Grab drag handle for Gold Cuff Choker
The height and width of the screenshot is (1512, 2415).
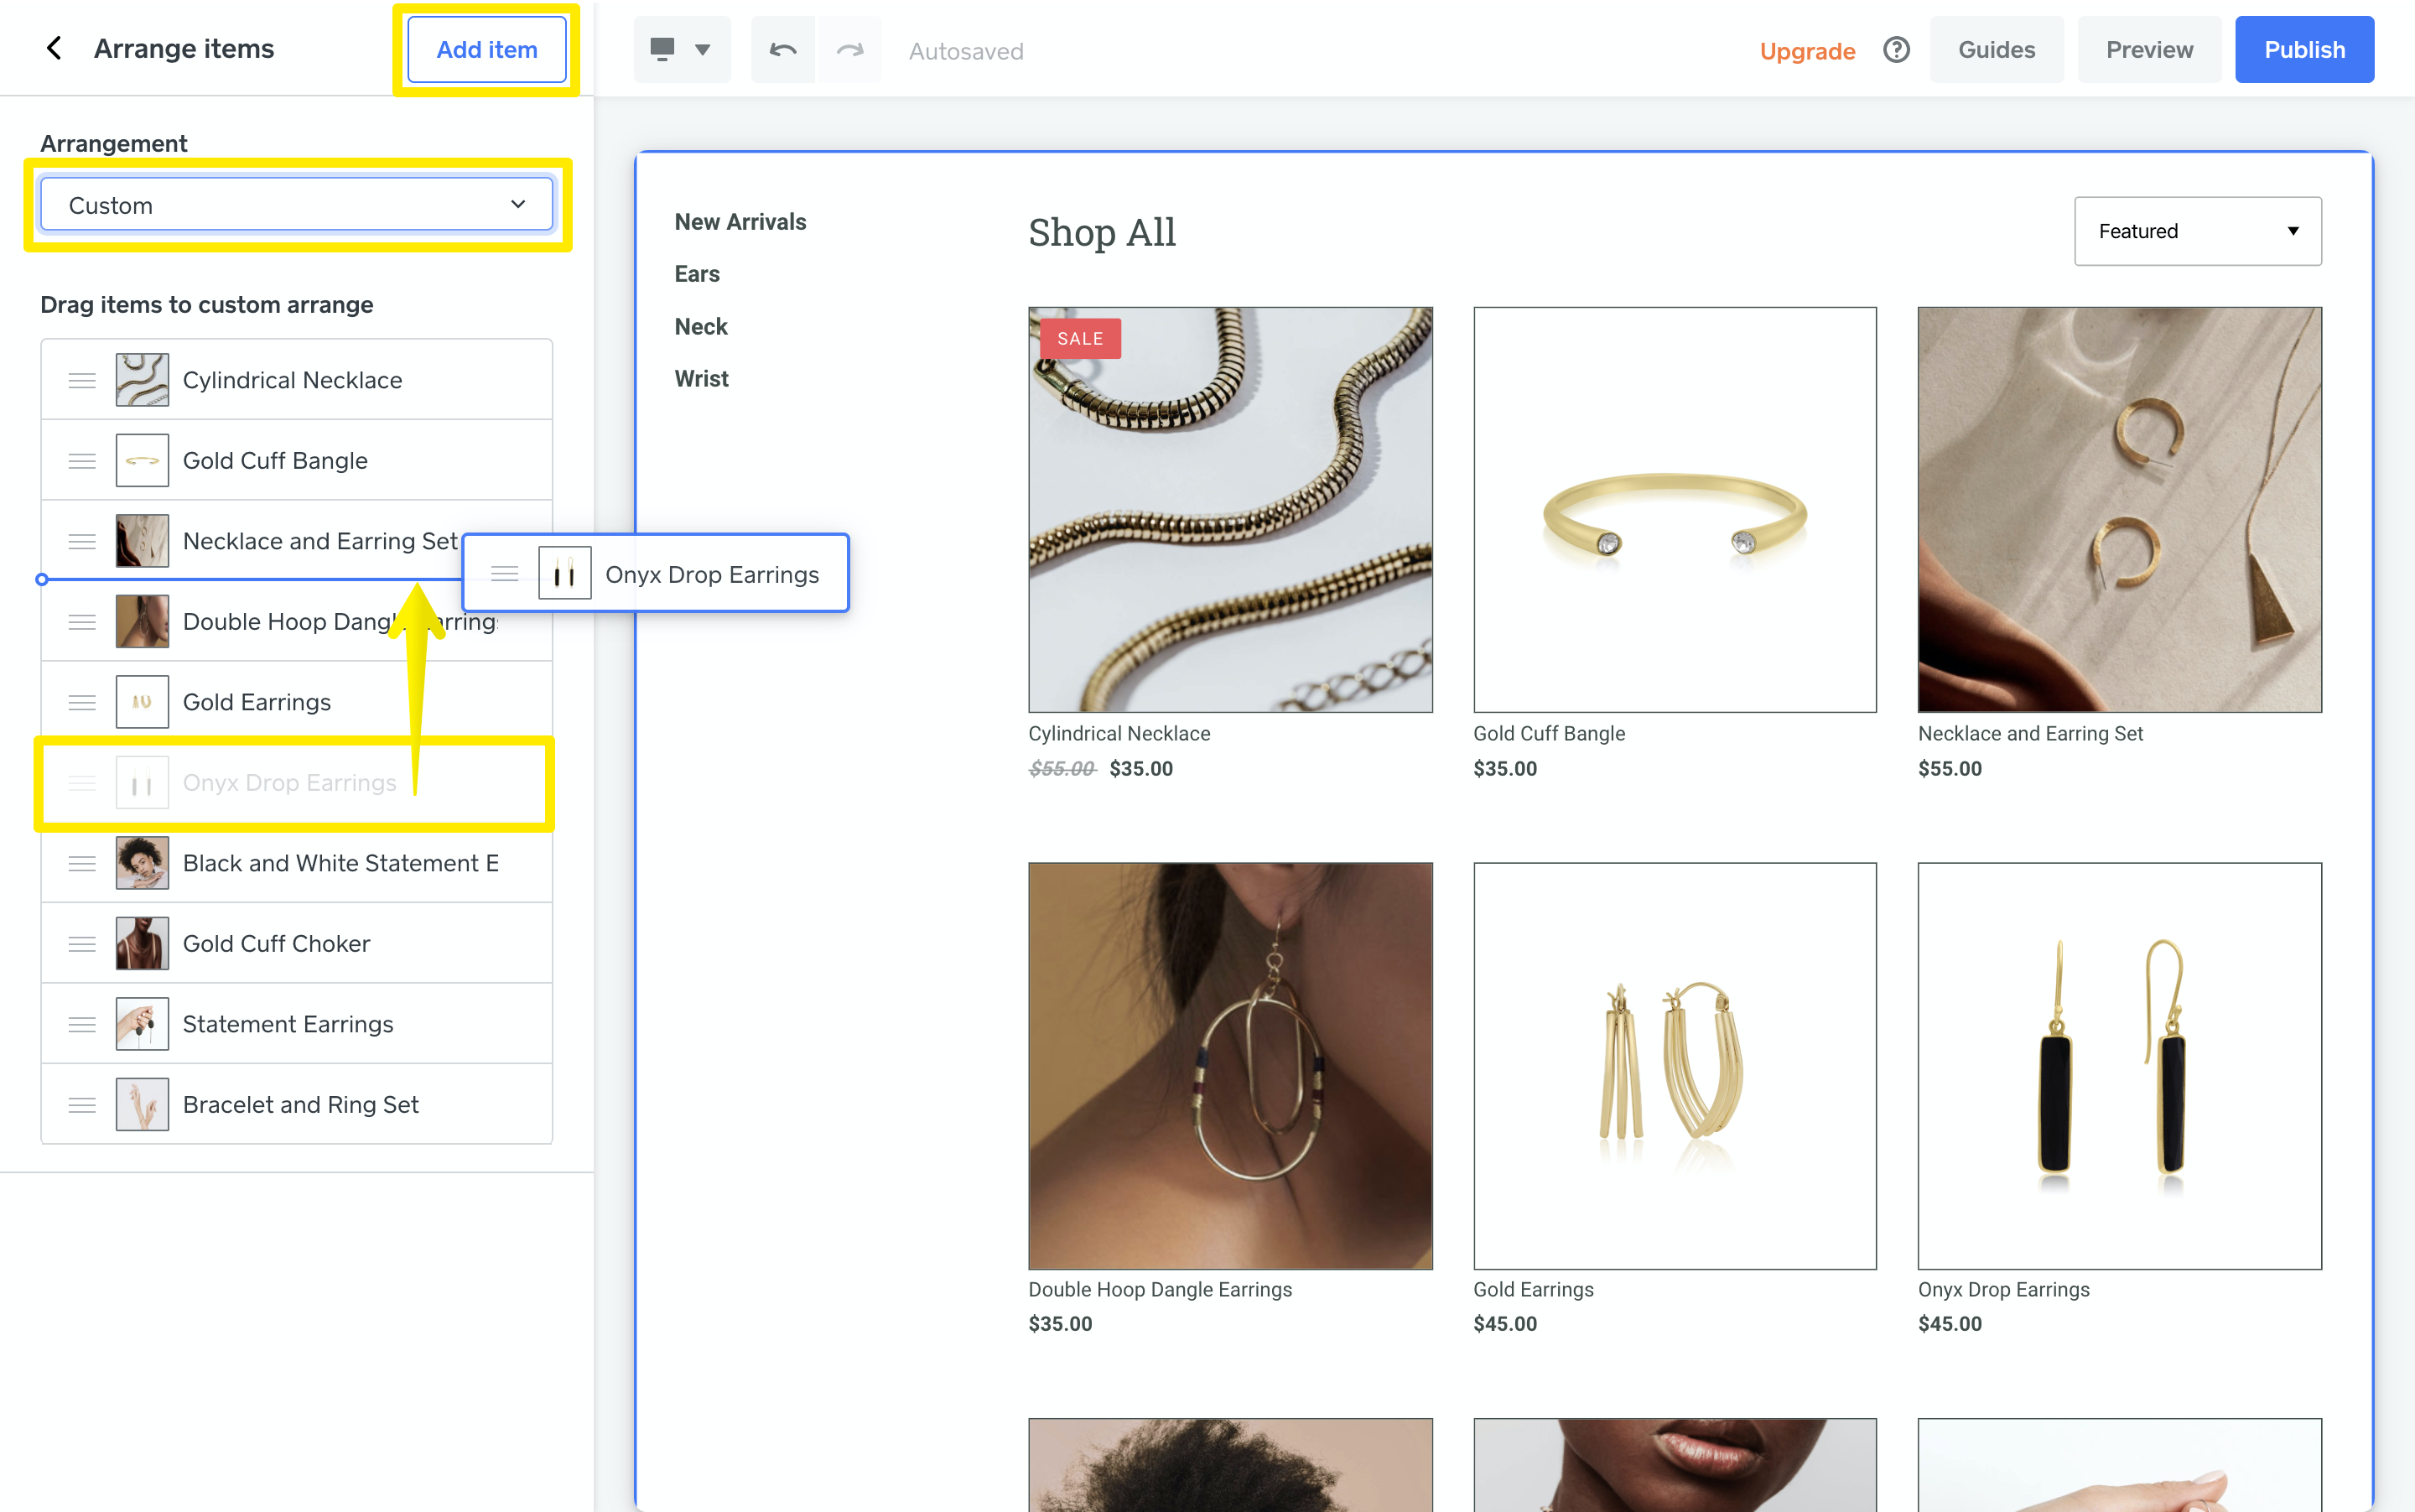coord(82,943)
